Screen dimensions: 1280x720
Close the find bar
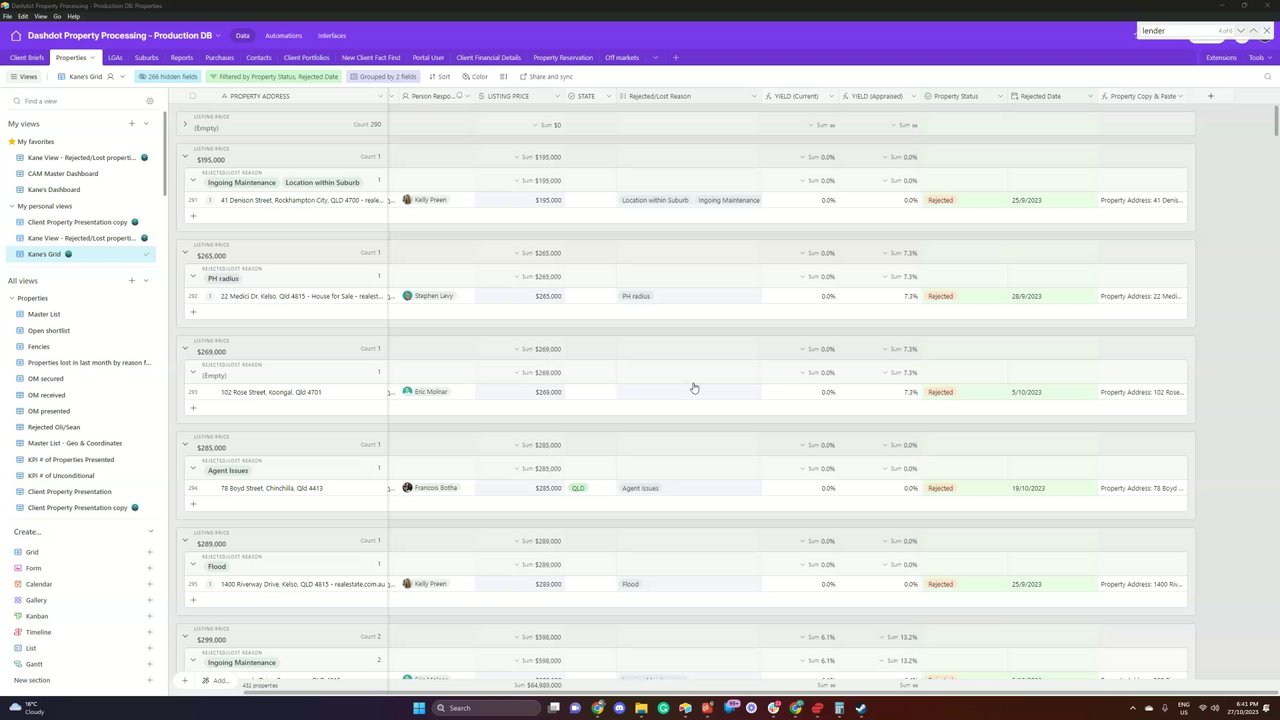pyautogui.click(x=1267, y=31)
